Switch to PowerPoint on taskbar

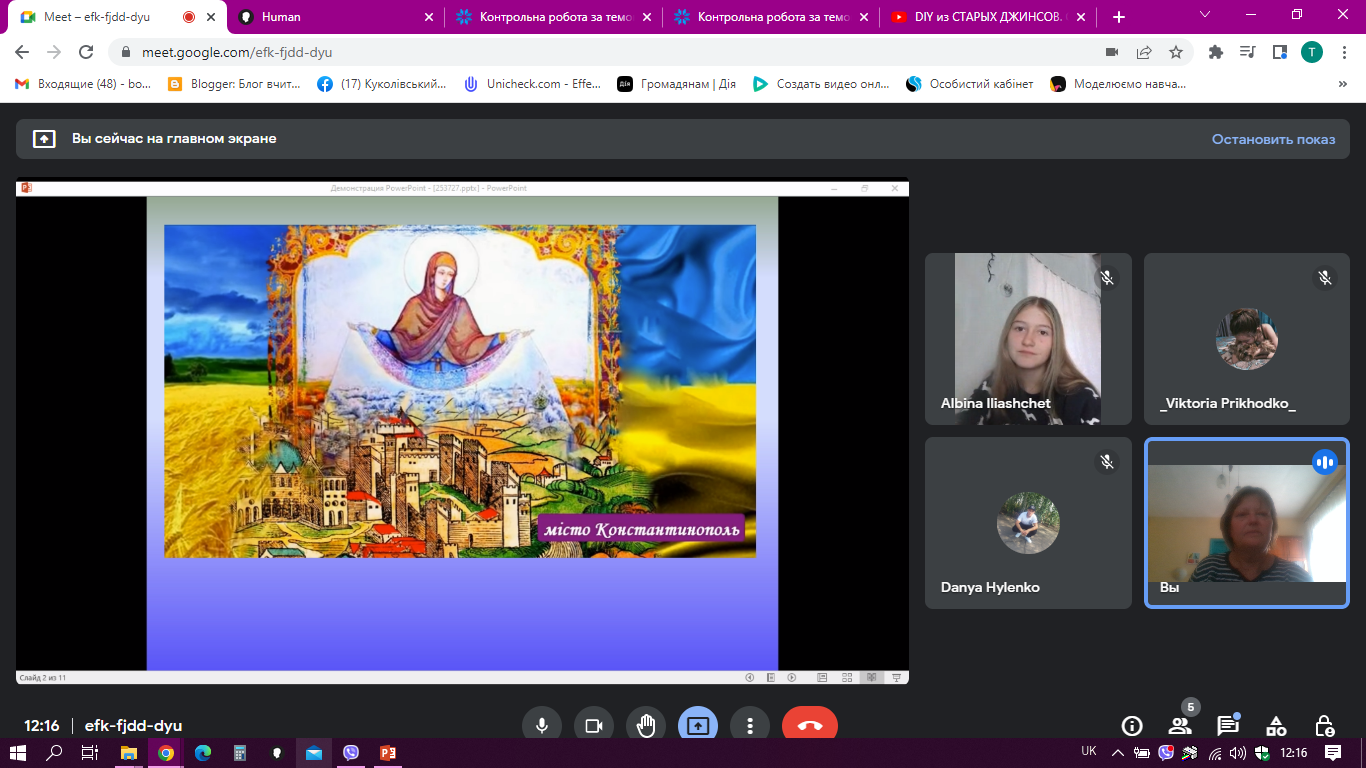[388, 753]
